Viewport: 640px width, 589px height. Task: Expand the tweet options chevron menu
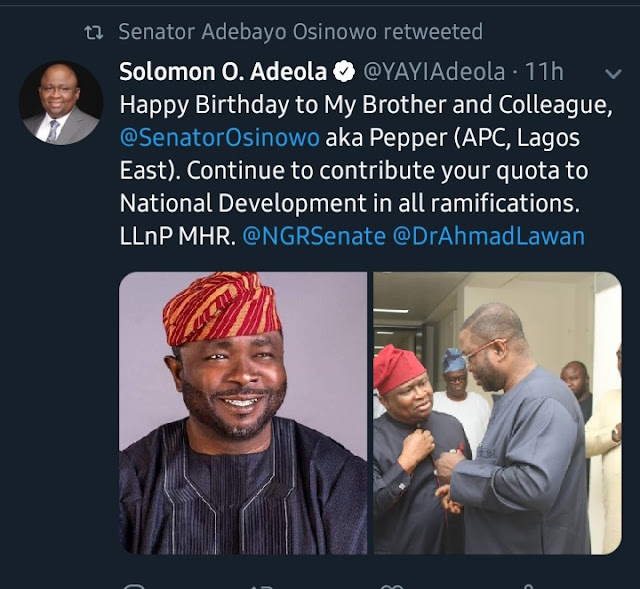(x=614, y=73)
